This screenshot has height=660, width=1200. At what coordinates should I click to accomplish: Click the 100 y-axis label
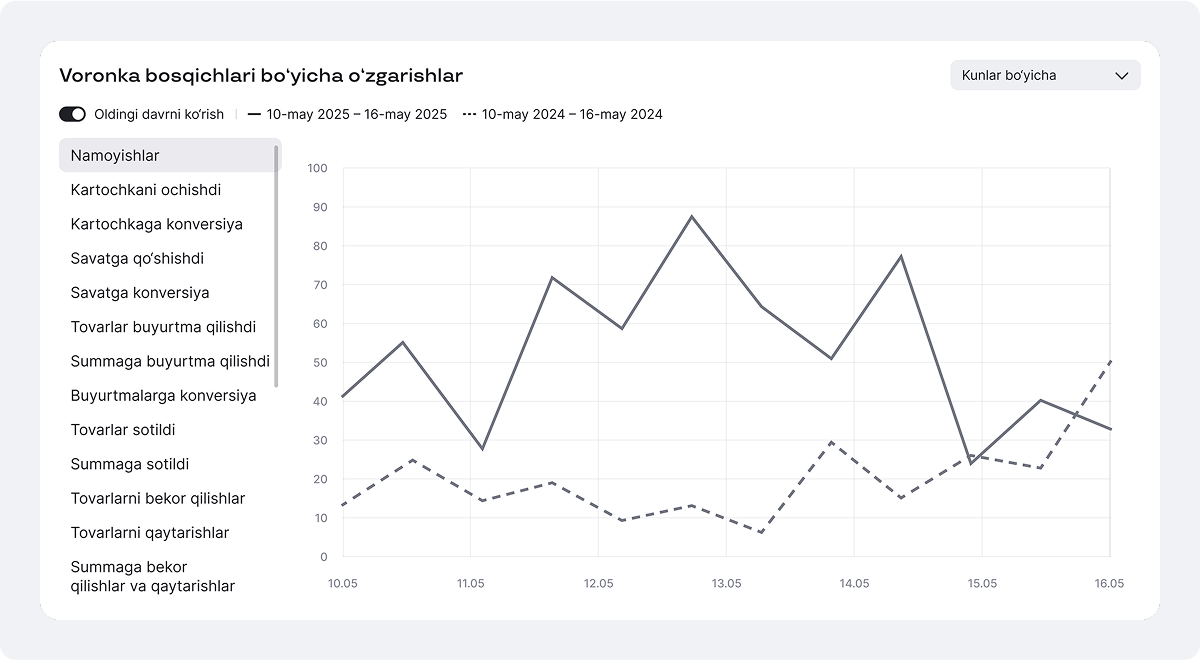tap(318, 168)
